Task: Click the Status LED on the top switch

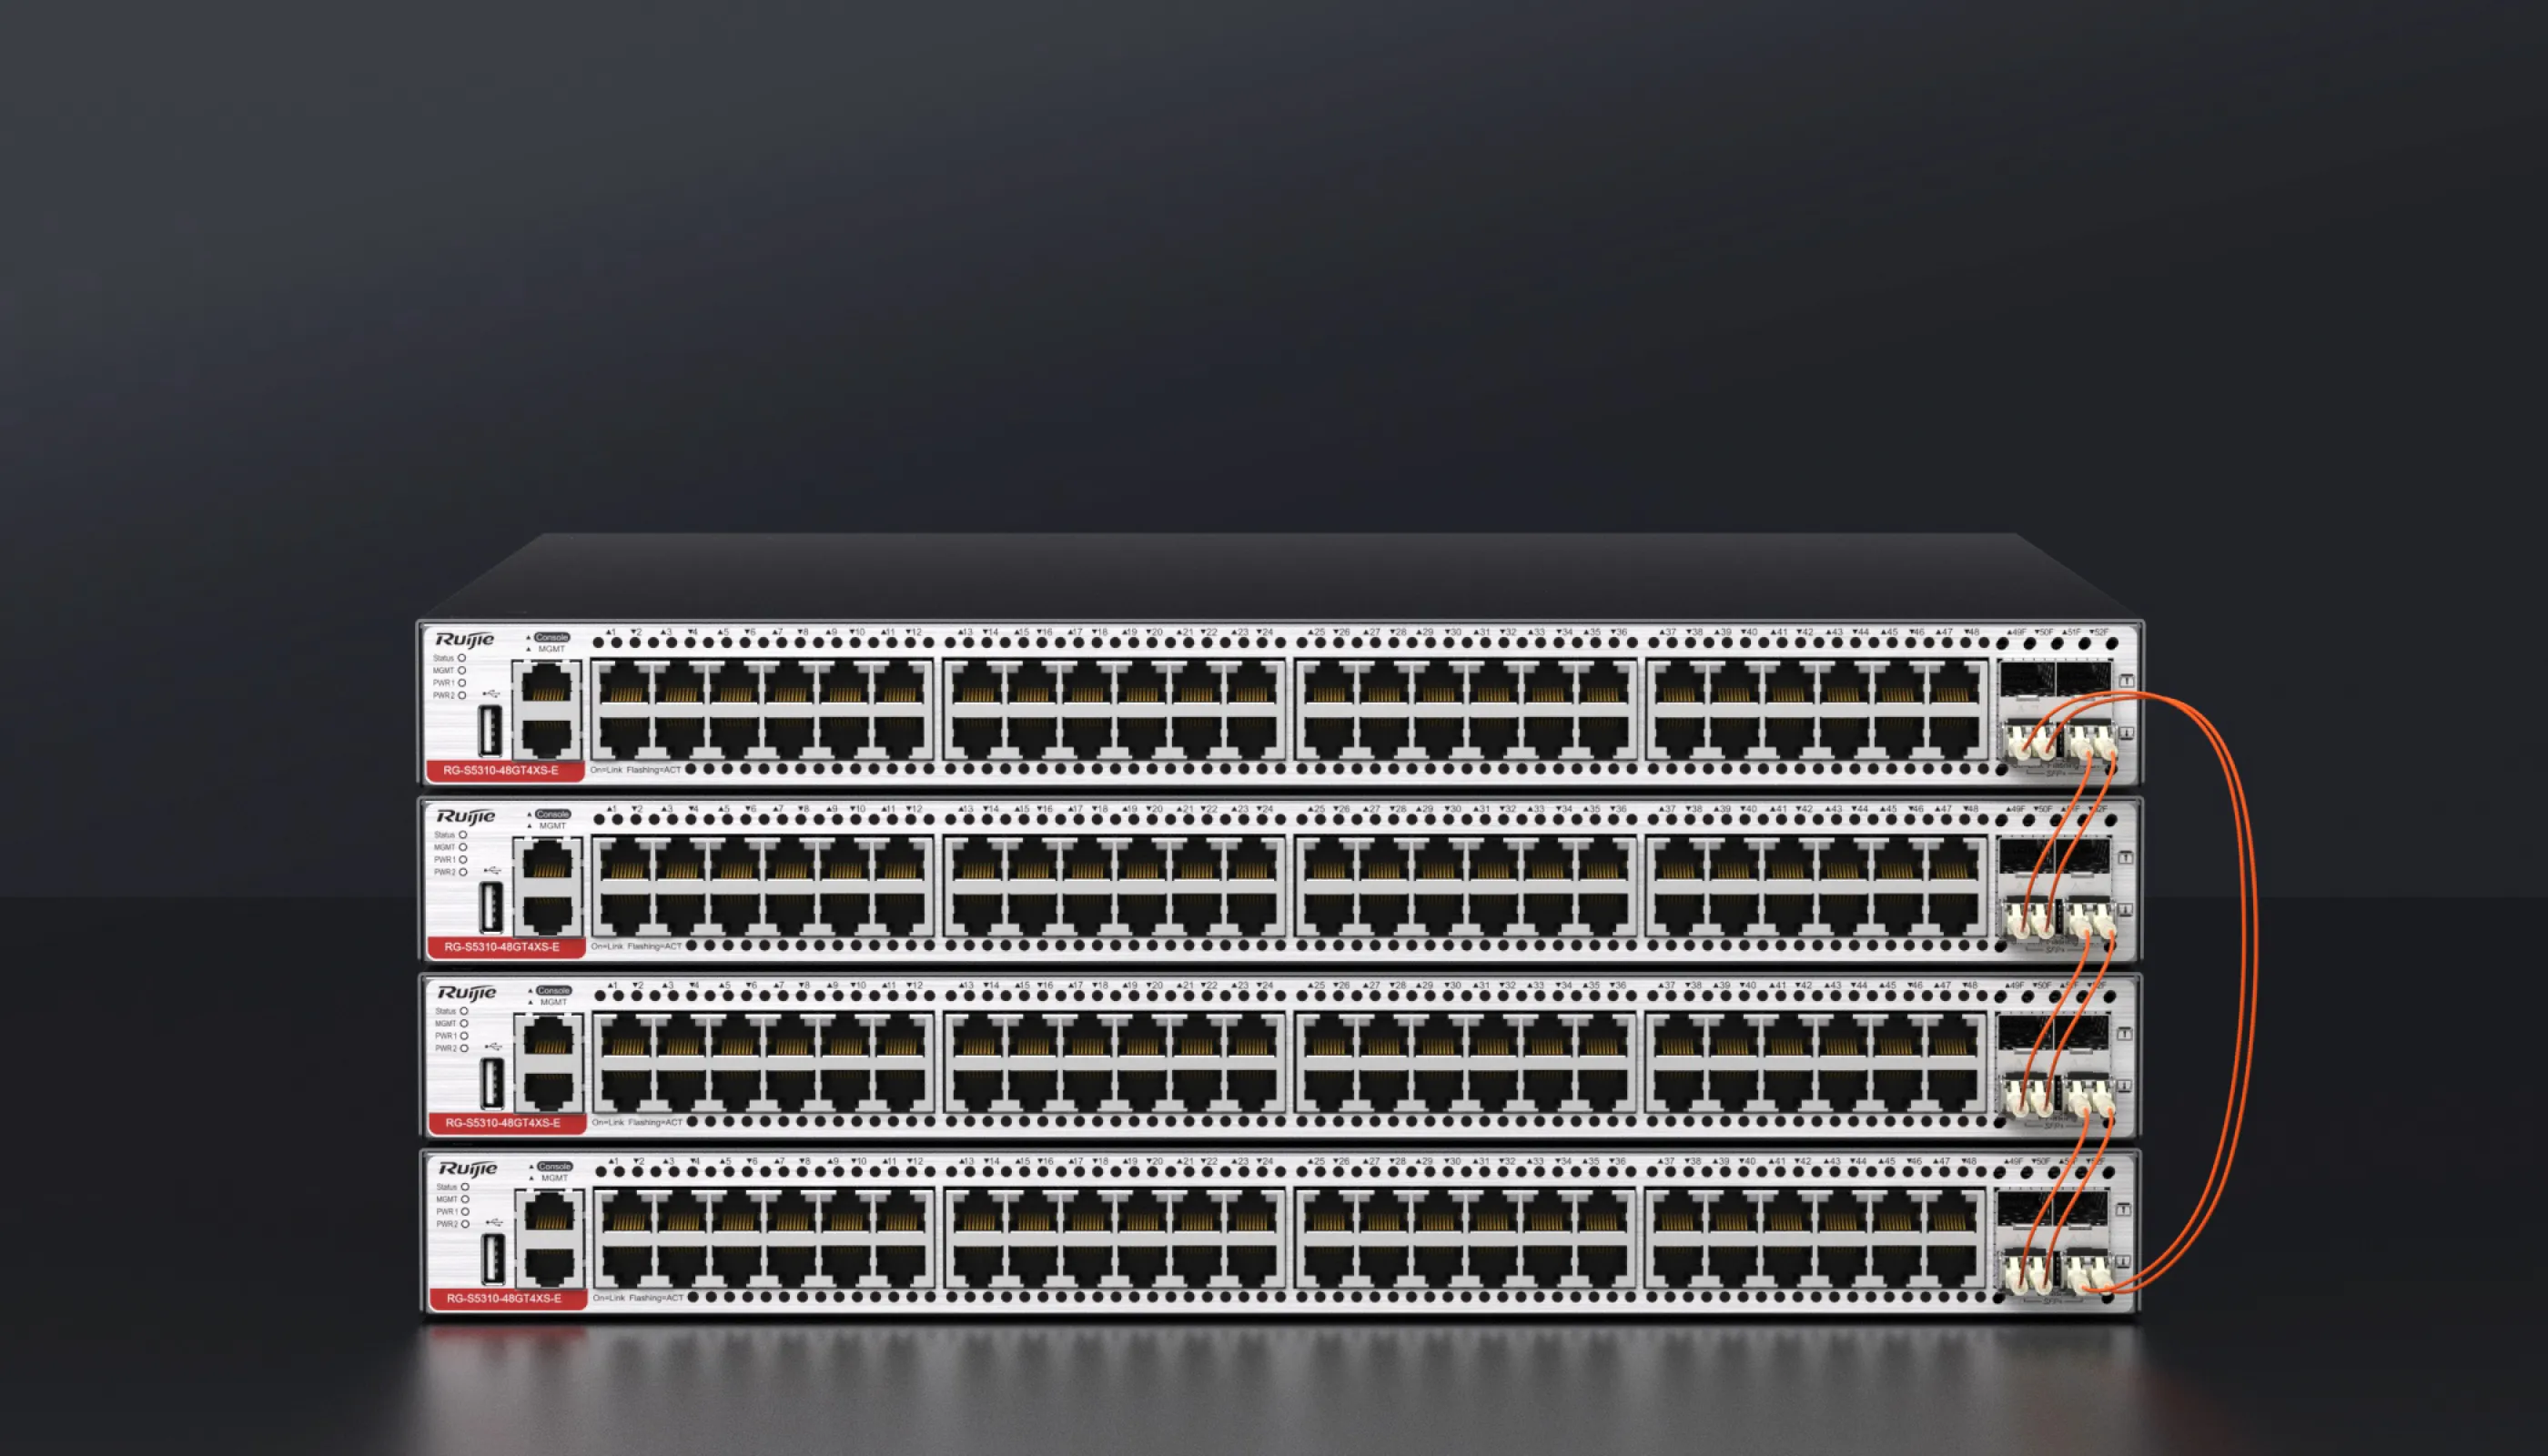Action: coord(462,658)
